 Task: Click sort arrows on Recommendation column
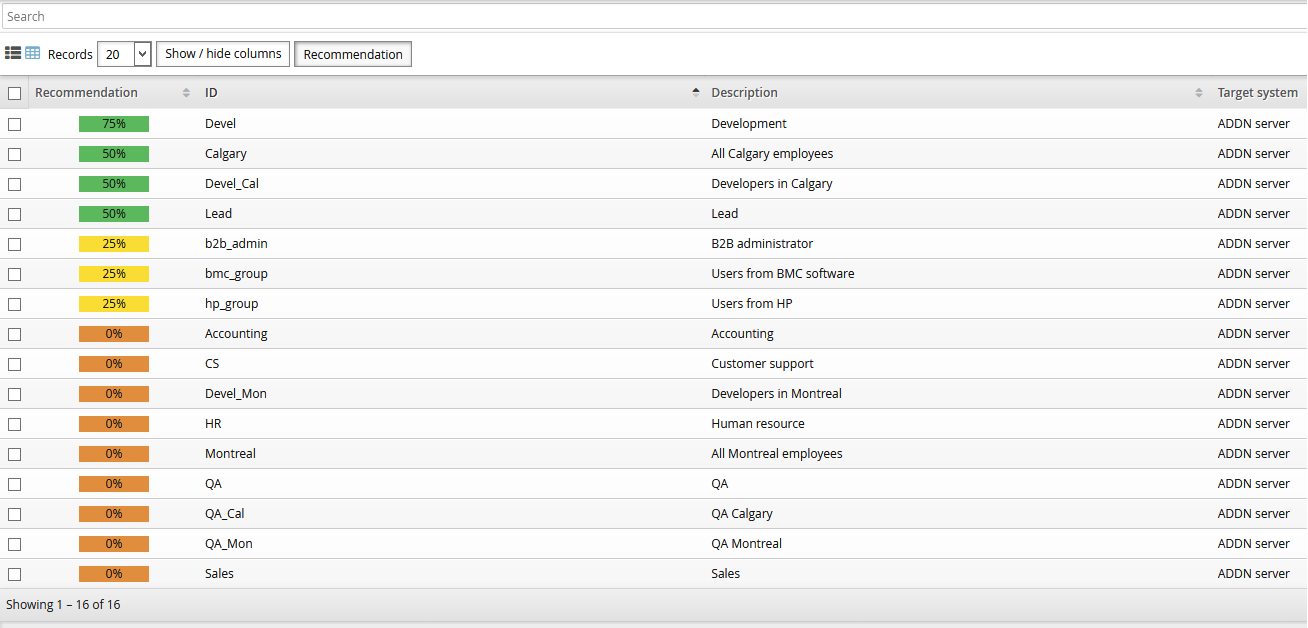point(186,93)
